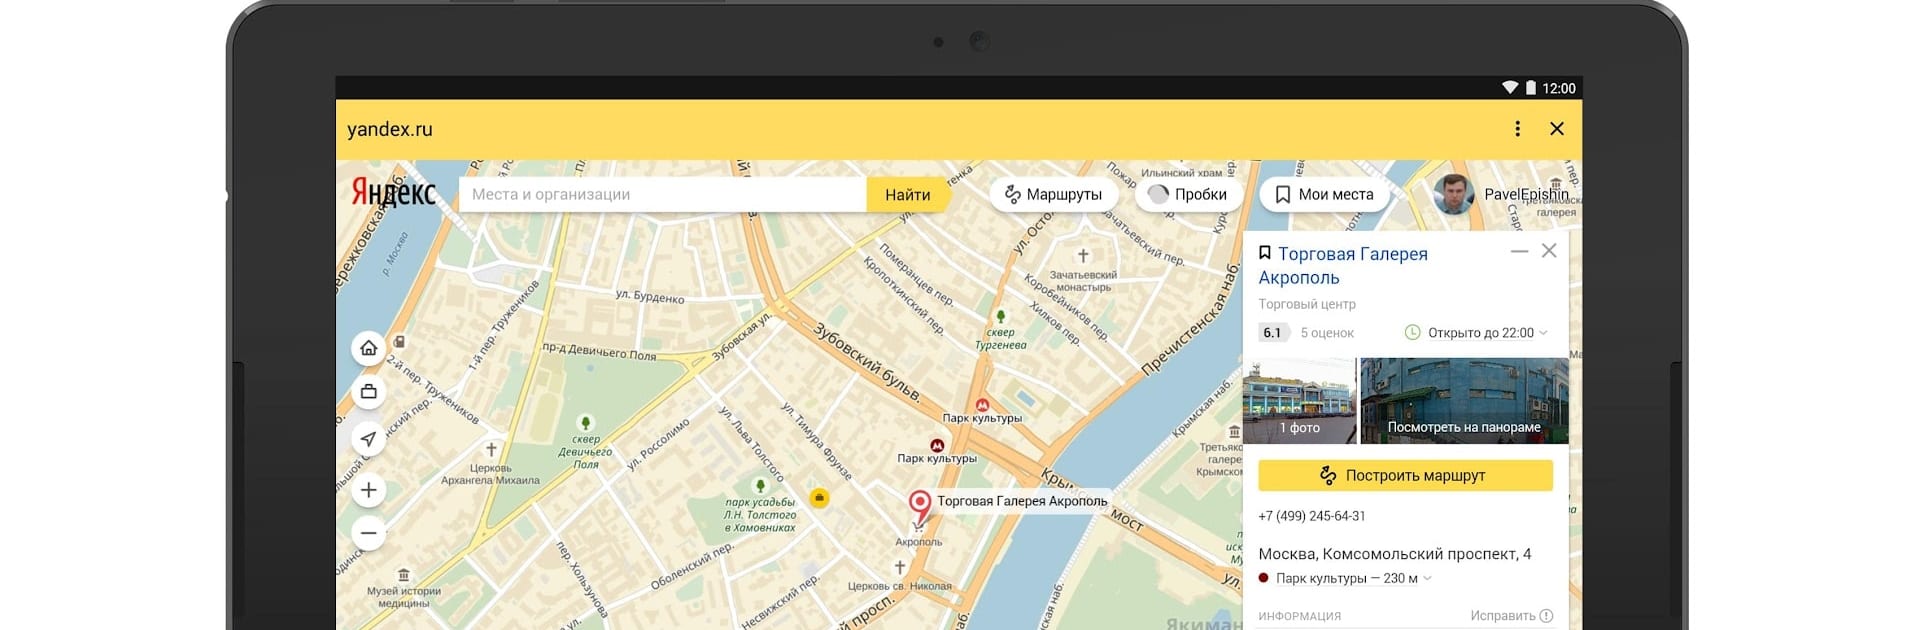
Task: Click the yandex.ru address text
Action: [390, 129]
